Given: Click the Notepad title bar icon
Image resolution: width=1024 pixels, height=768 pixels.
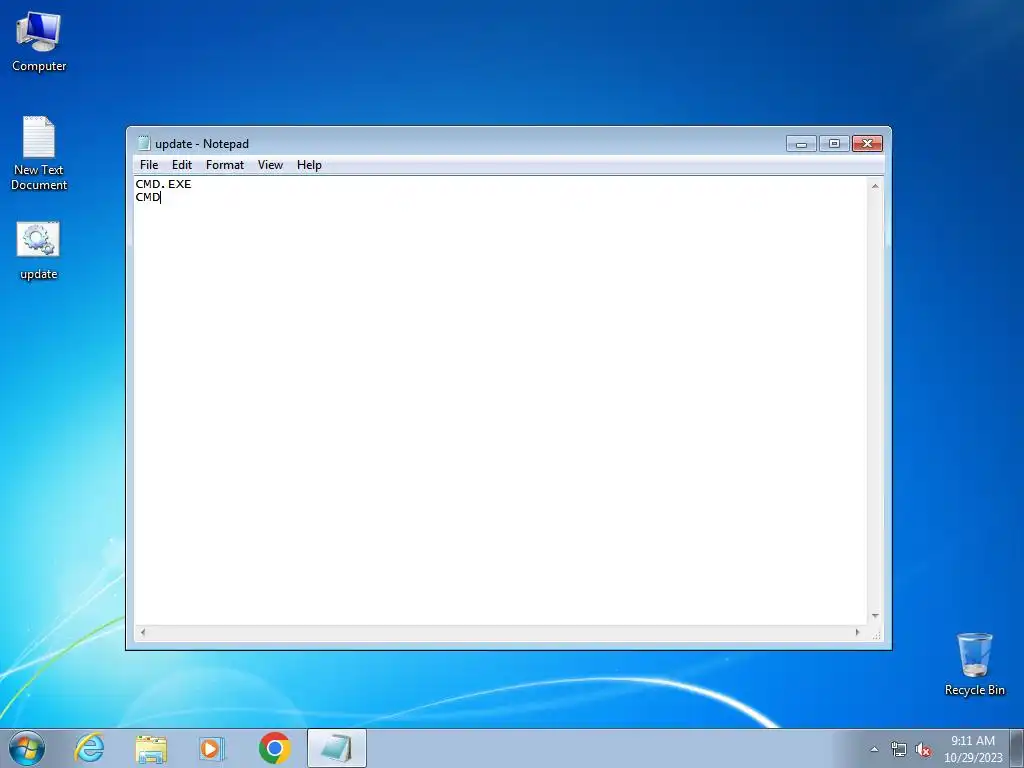Looking at the screenshot, I should (x=144, y=143).
